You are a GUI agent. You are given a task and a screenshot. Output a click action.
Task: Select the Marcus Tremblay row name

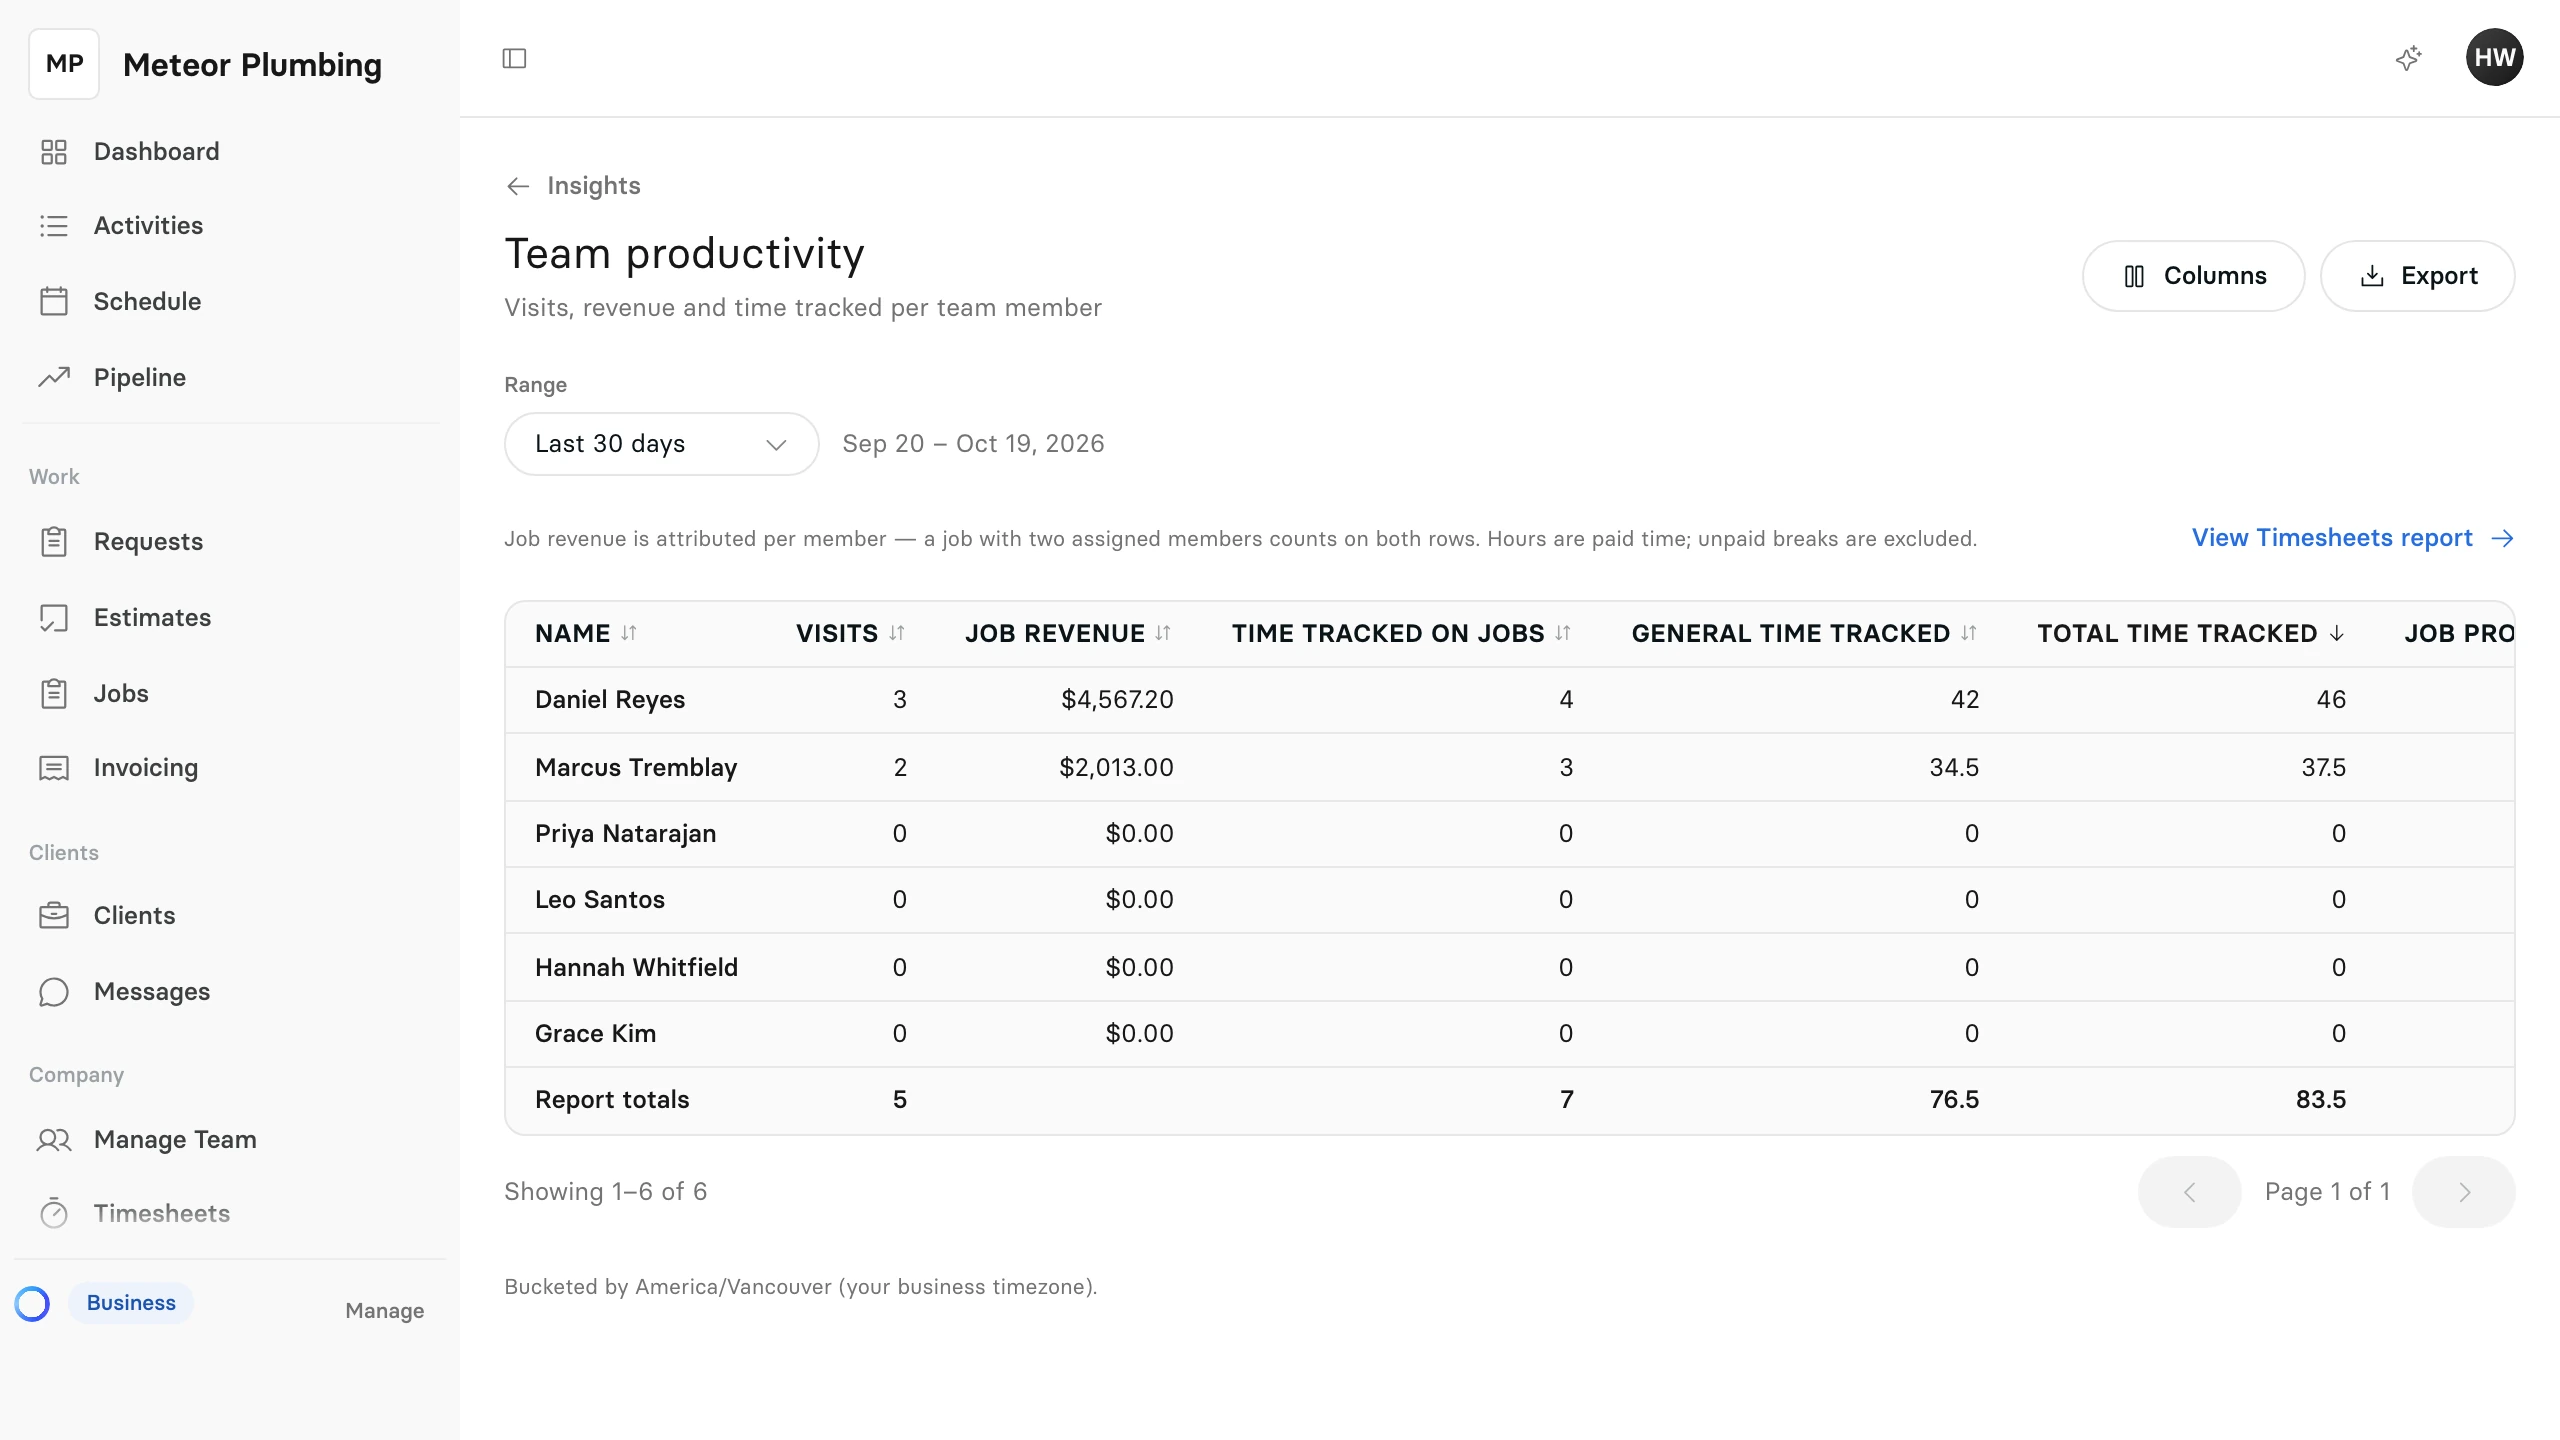636,768
